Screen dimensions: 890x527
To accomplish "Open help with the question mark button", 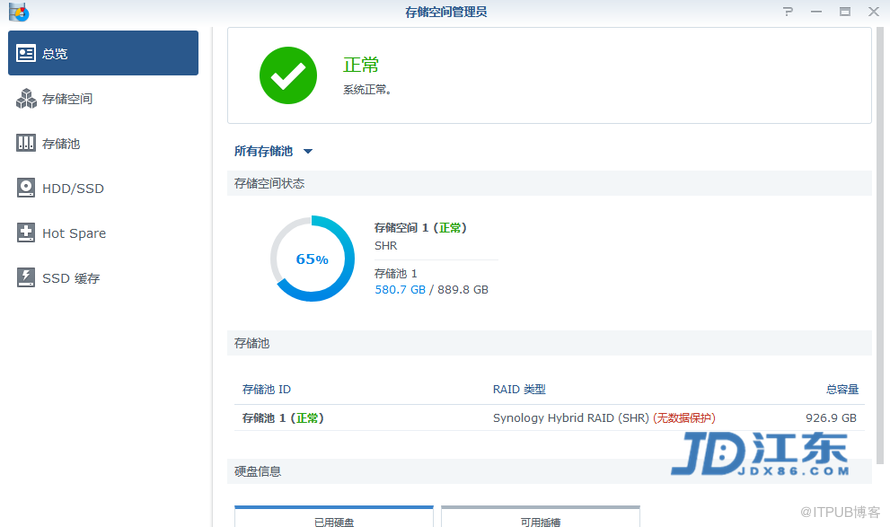I will coord(788,12).
